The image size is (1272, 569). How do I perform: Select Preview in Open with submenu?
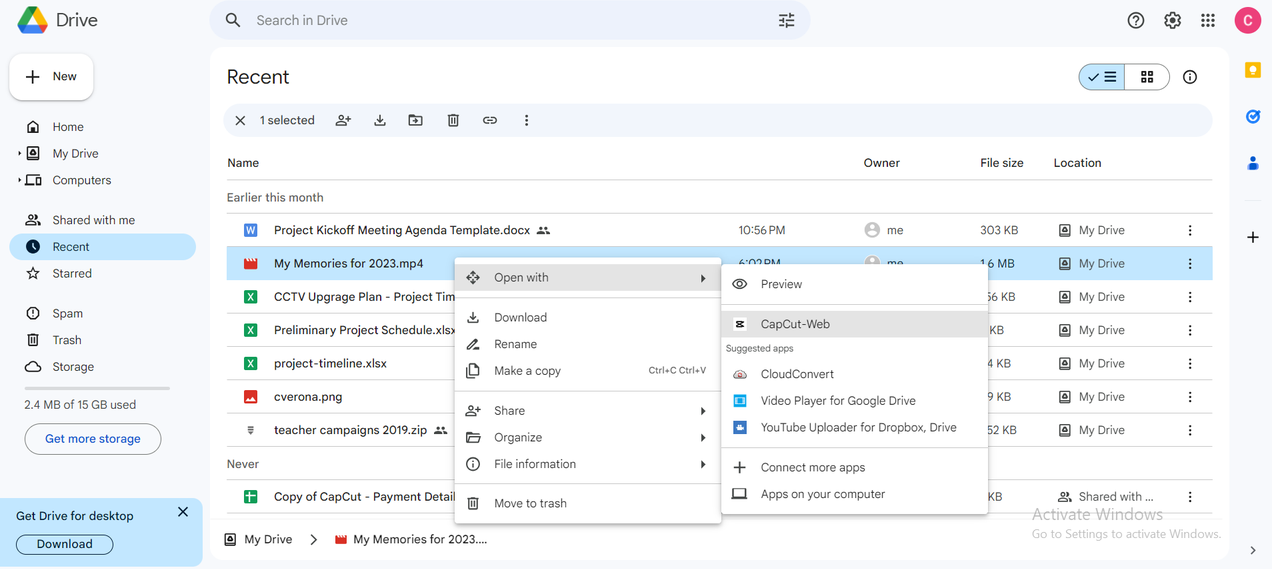855,284
